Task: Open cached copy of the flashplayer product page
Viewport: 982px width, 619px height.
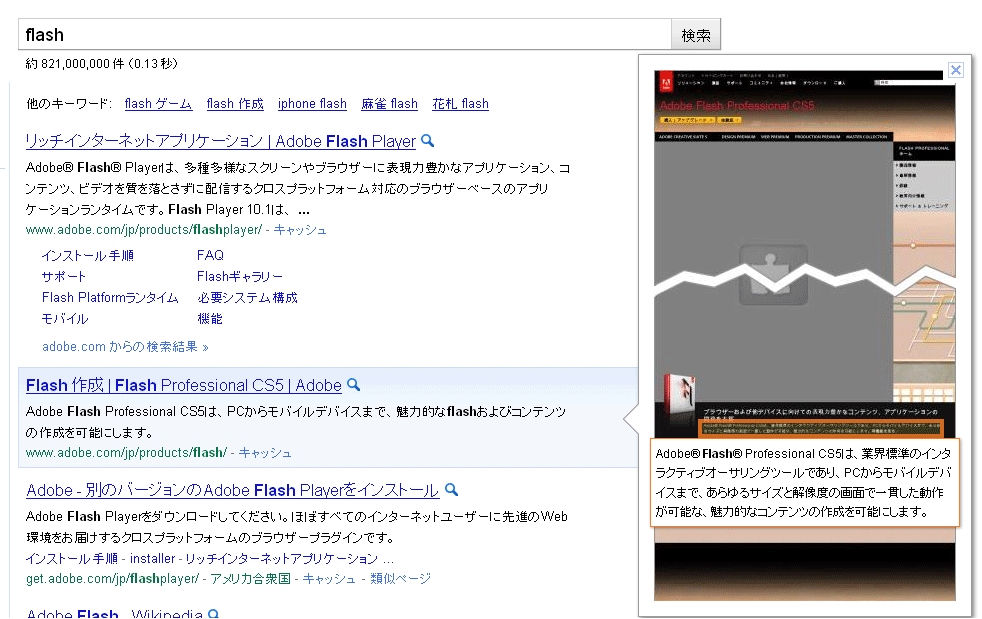Action: point(300,230)
